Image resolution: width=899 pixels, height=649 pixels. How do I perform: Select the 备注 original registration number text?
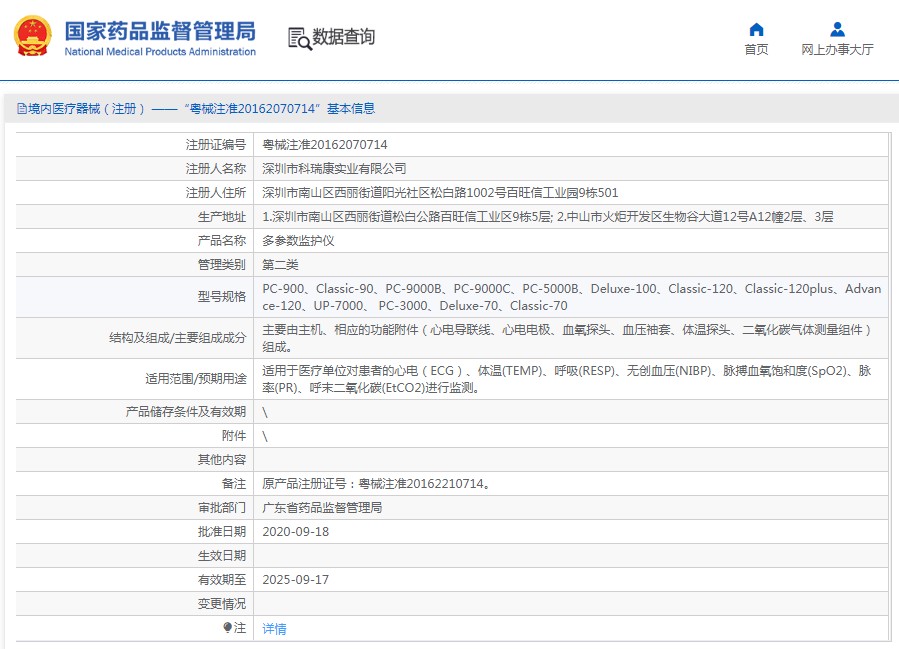coord(376,484)
